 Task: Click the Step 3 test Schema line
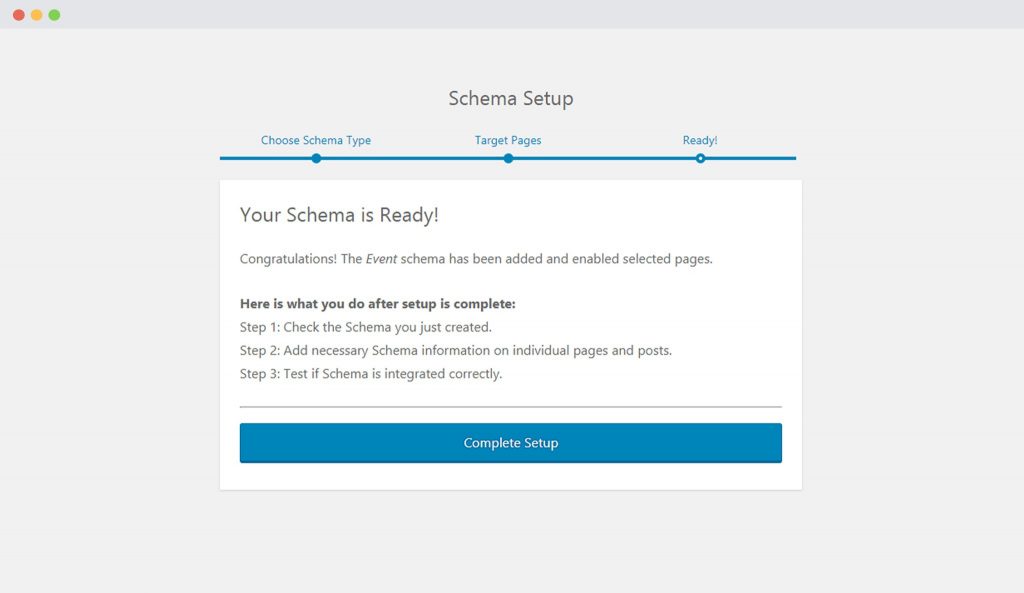[371, 375]
